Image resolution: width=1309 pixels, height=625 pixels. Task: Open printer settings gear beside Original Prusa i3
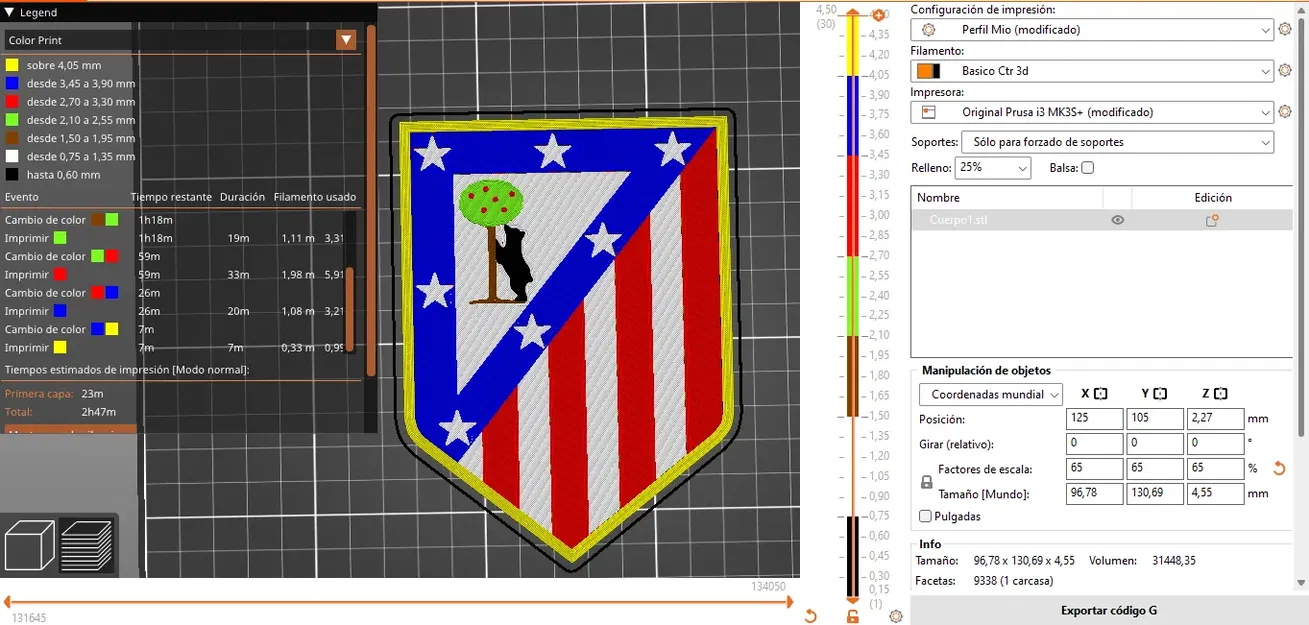(x=1285, y=112)
